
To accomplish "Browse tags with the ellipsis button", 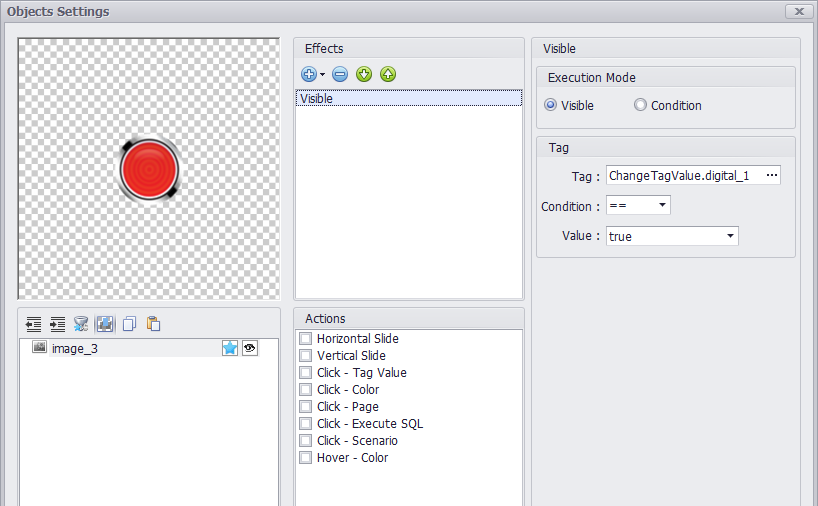I will pyautogui.click(x=772, y=175).
